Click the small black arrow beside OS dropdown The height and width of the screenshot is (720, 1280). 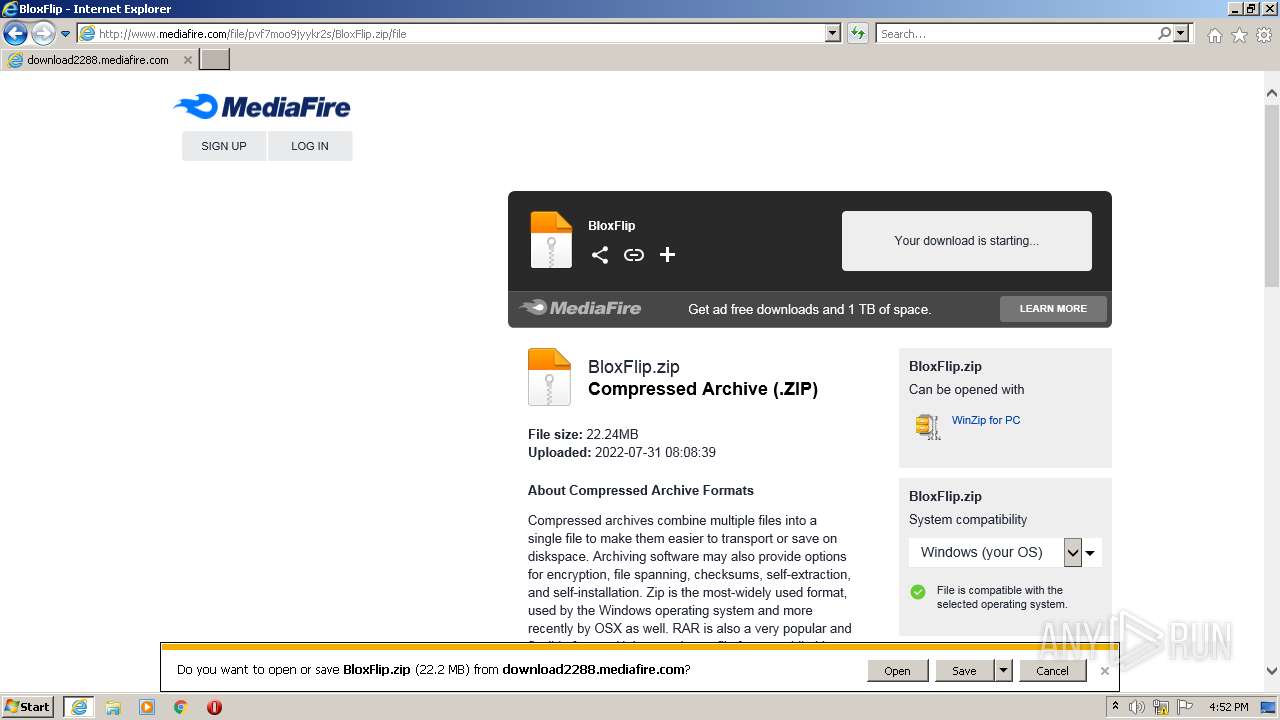1091,553
